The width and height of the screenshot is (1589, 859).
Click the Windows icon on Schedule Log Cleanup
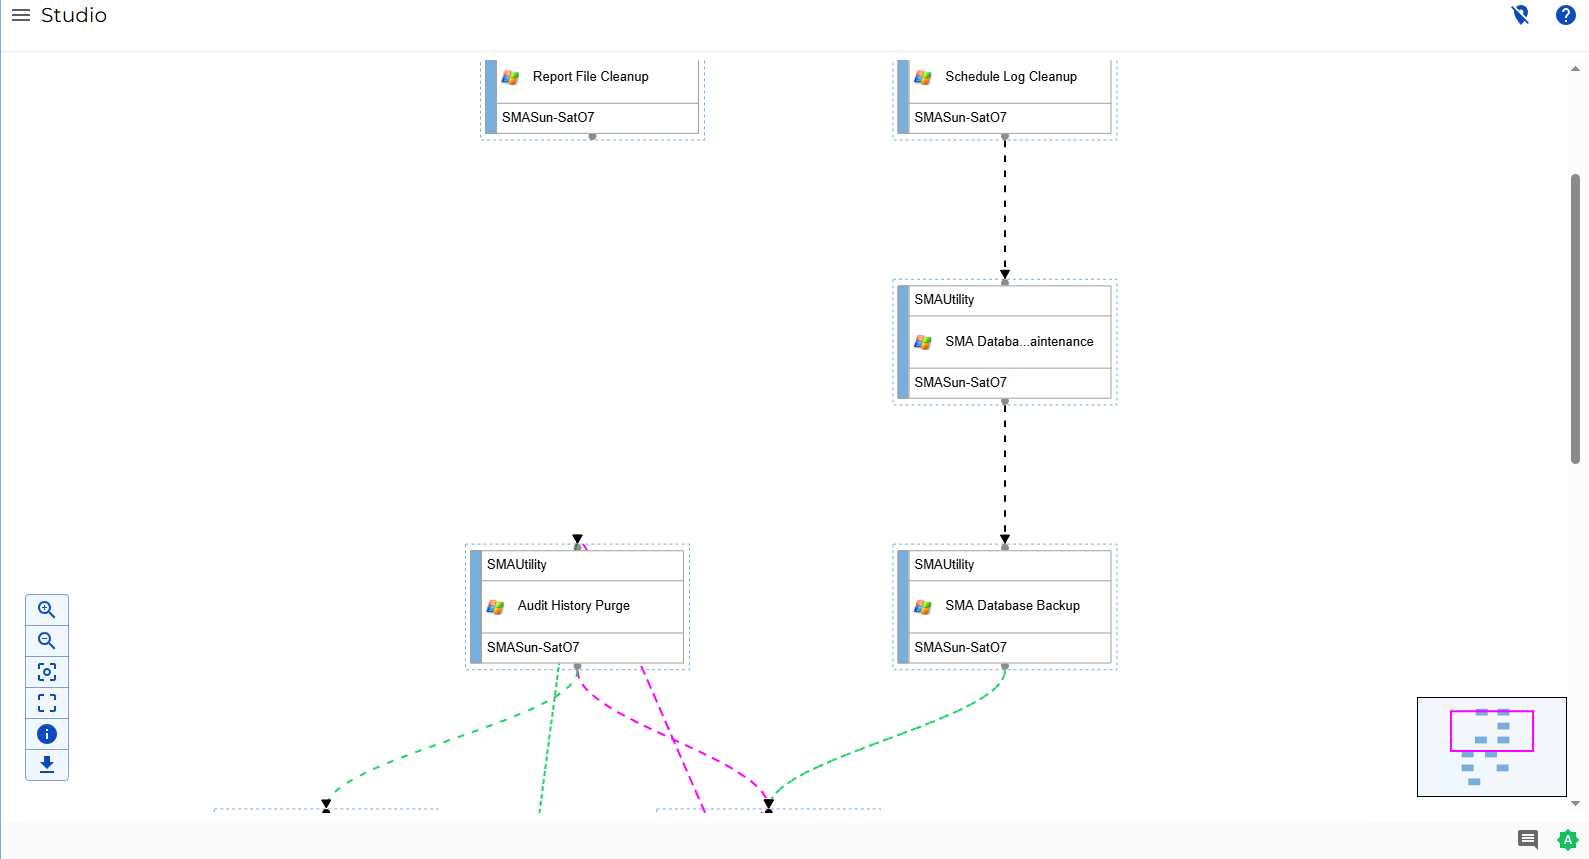pos(923,77)
